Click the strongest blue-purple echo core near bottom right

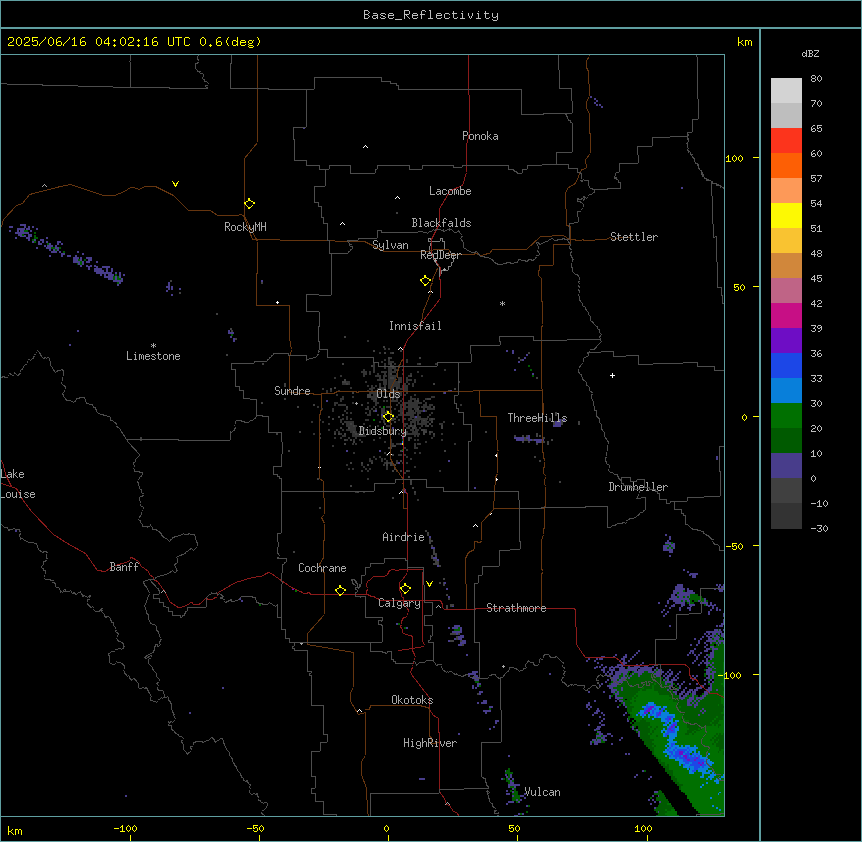coord(687,756)
